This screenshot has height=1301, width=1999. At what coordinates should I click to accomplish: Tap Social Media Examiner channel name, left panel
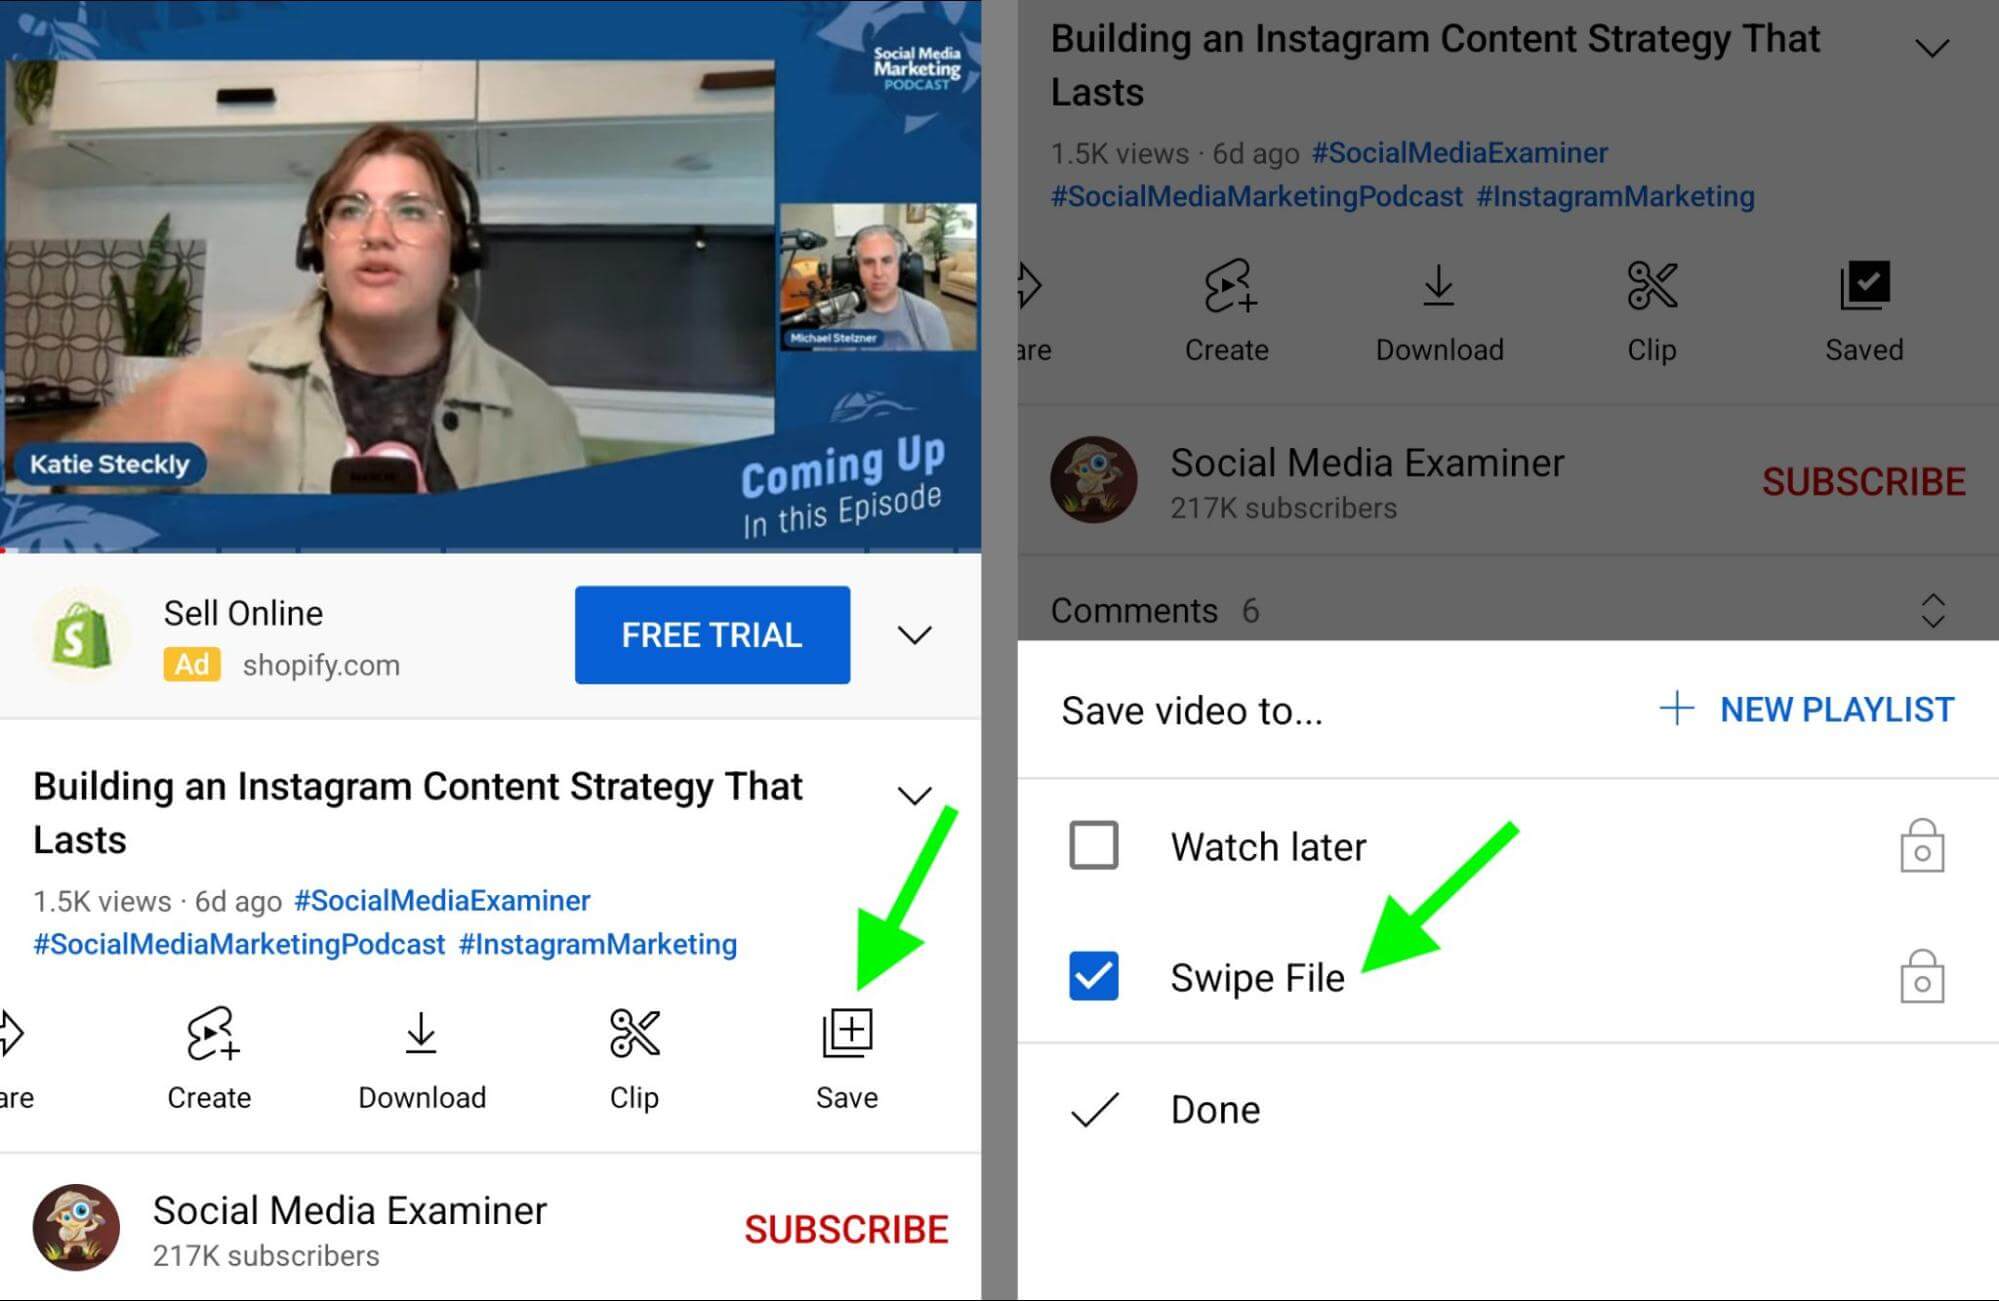pyautogui.click(x=350, y=1210)
